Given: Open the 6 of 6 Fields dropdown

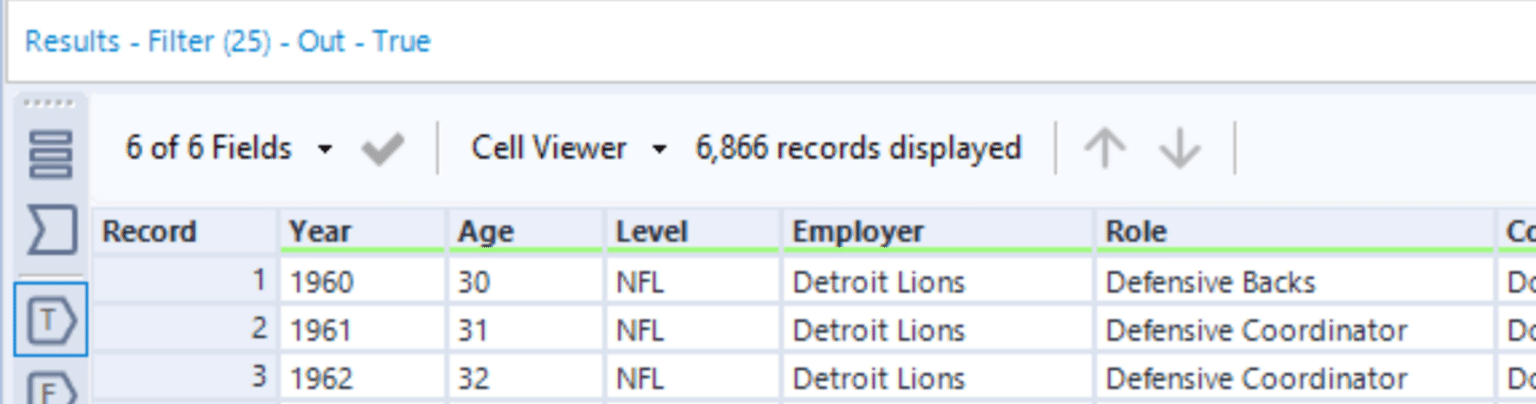Looking at the screenshot, I should [227, 149].
